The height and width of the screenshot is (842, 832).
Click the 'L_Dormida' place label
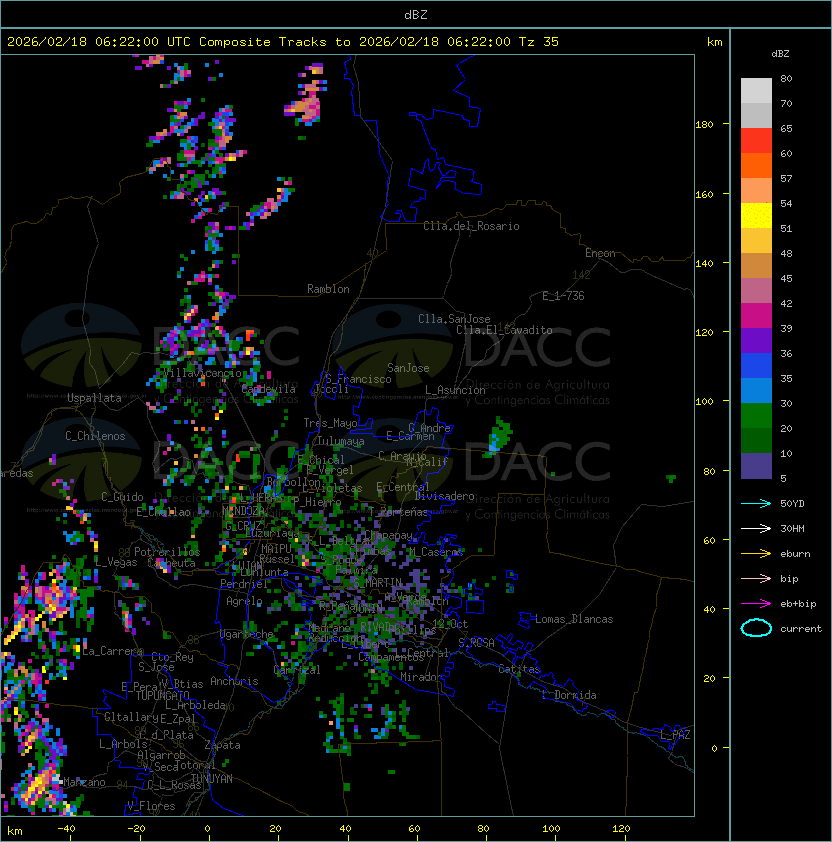[x=569, y=695]
